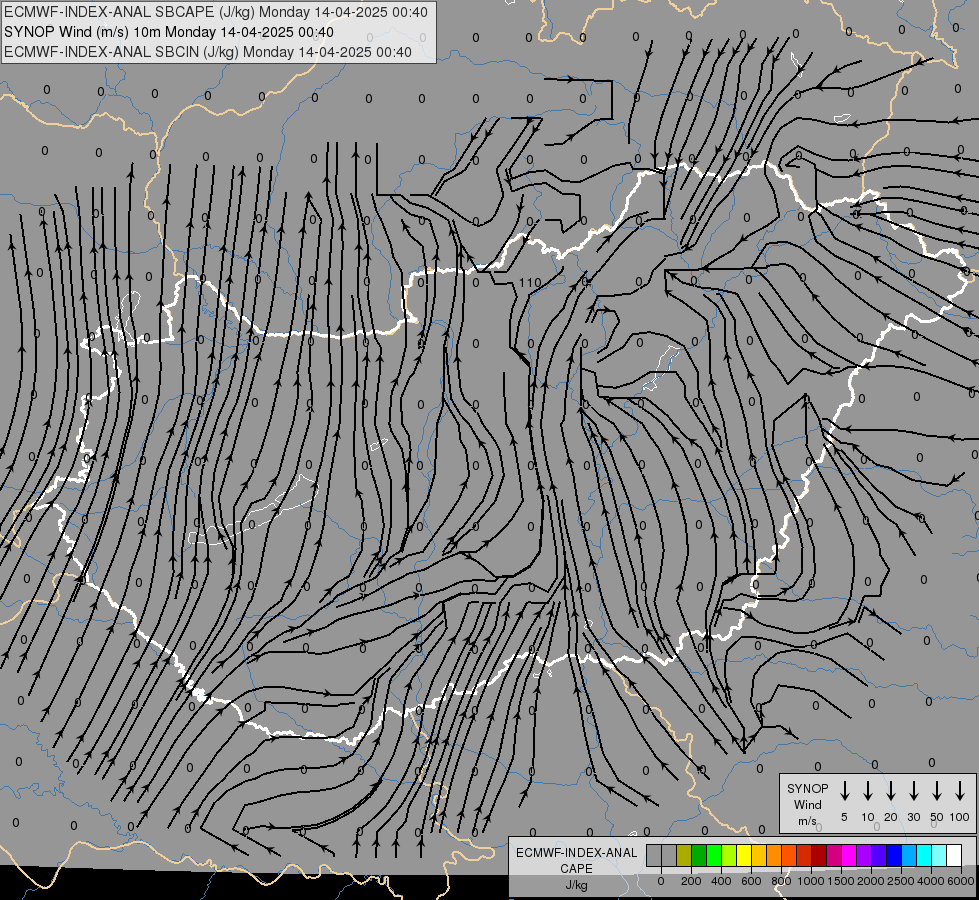The width and height of the screenshot is (979, 900).
Task: Click the 4000 tick on CAPE scale
Action: pos(930,881)
